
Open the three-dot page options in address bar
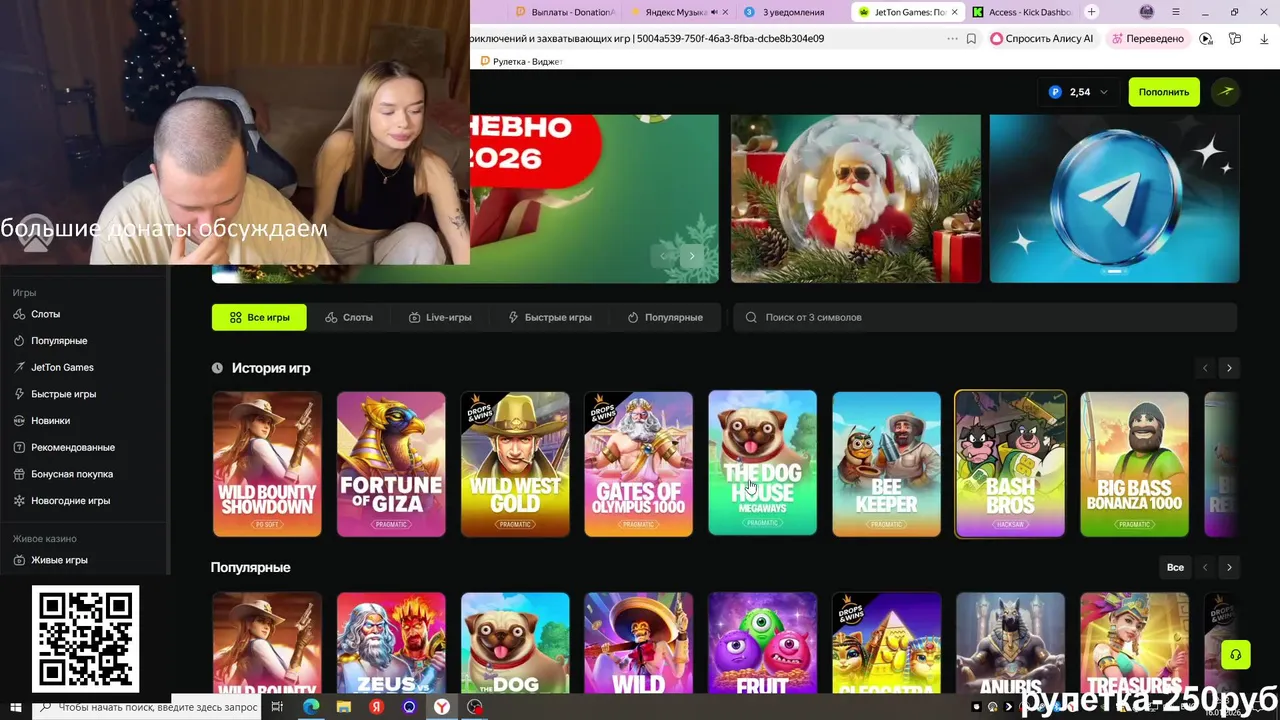pyautogui.click(x=952, y=39)
